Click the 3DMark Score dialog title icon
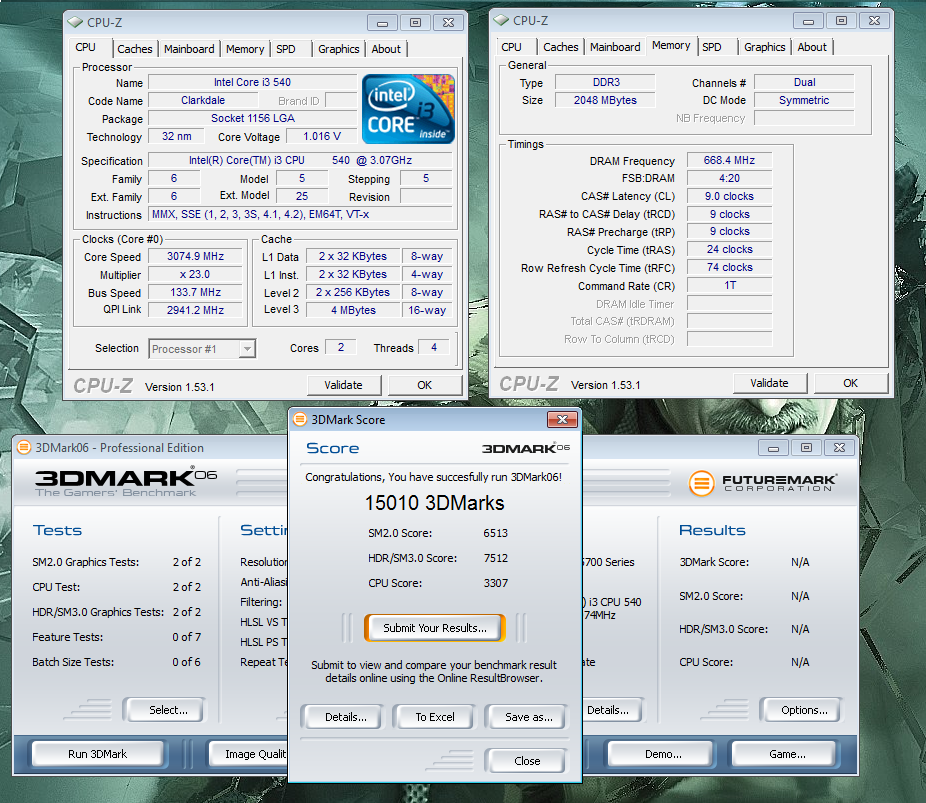The height and width of the screenshot is (803, 926). point(300,419)
